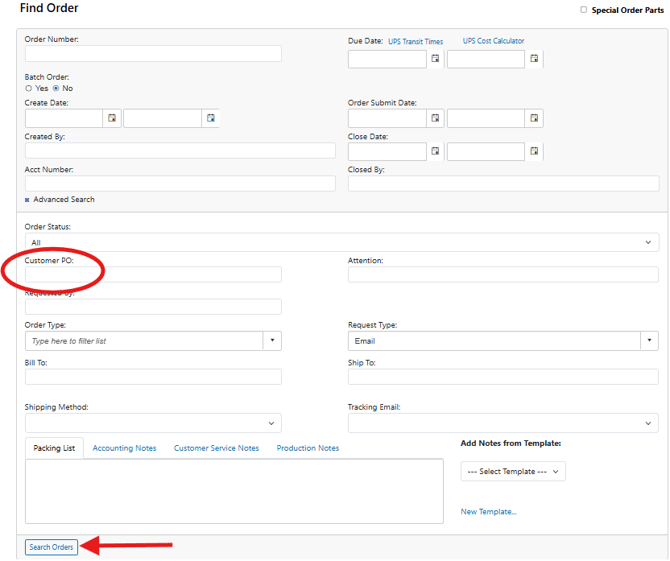This screenshot has width=670, height=561.
Task: Click the Search Orders button
Action: [51, 547]
